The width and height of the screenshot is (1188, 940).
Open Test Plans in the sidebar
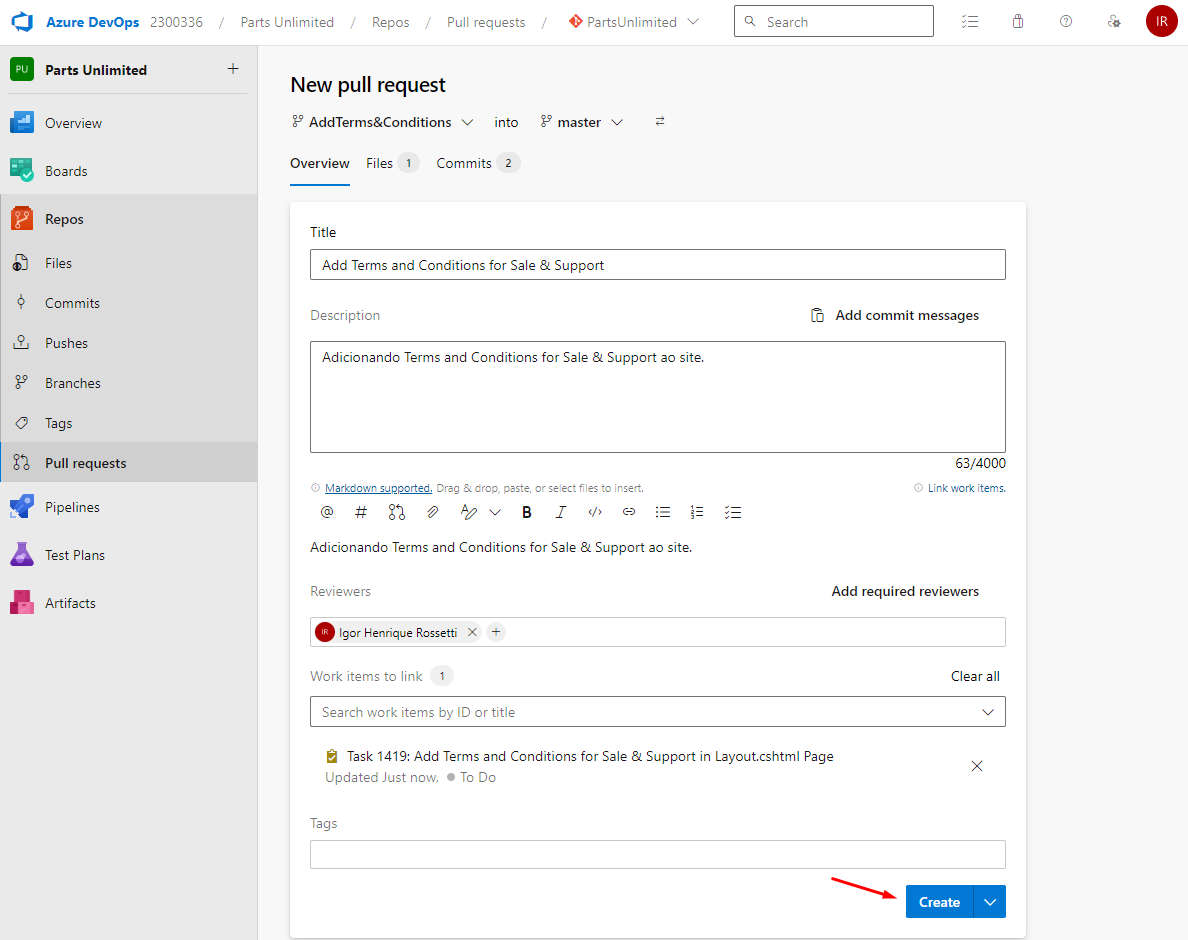129,554
